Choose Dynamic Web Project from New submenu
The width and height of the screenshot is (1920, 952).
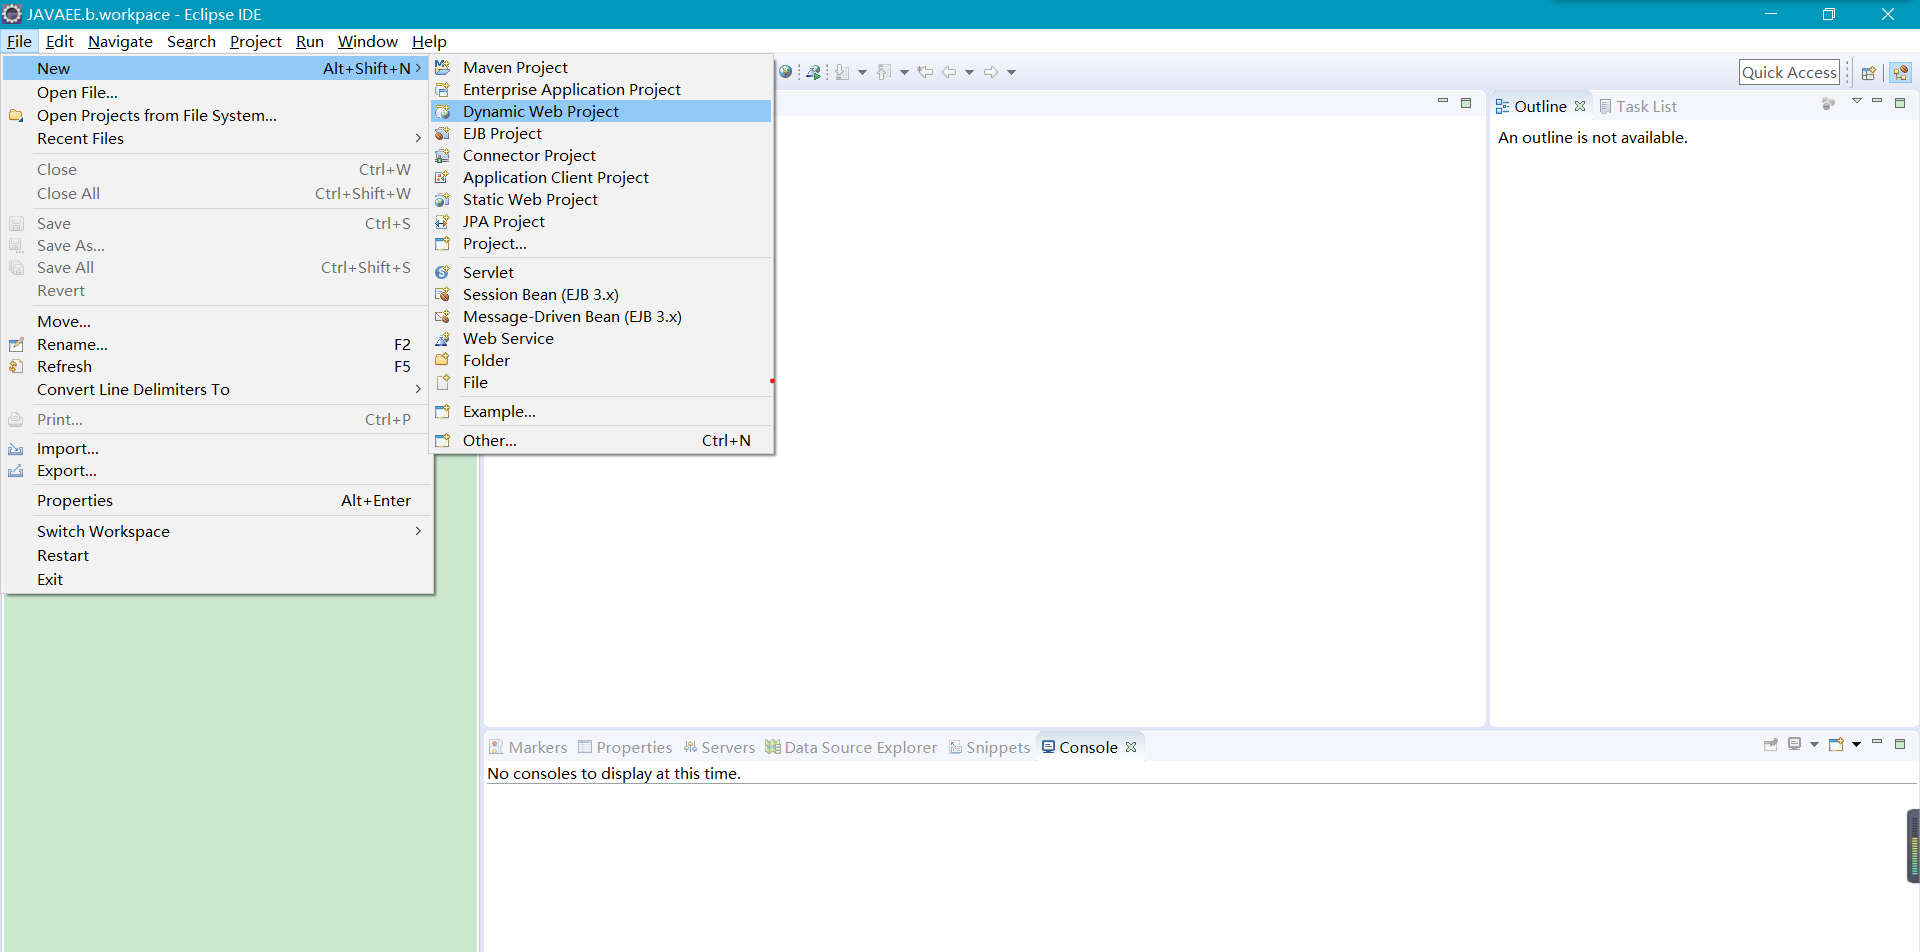pos(601,112)
